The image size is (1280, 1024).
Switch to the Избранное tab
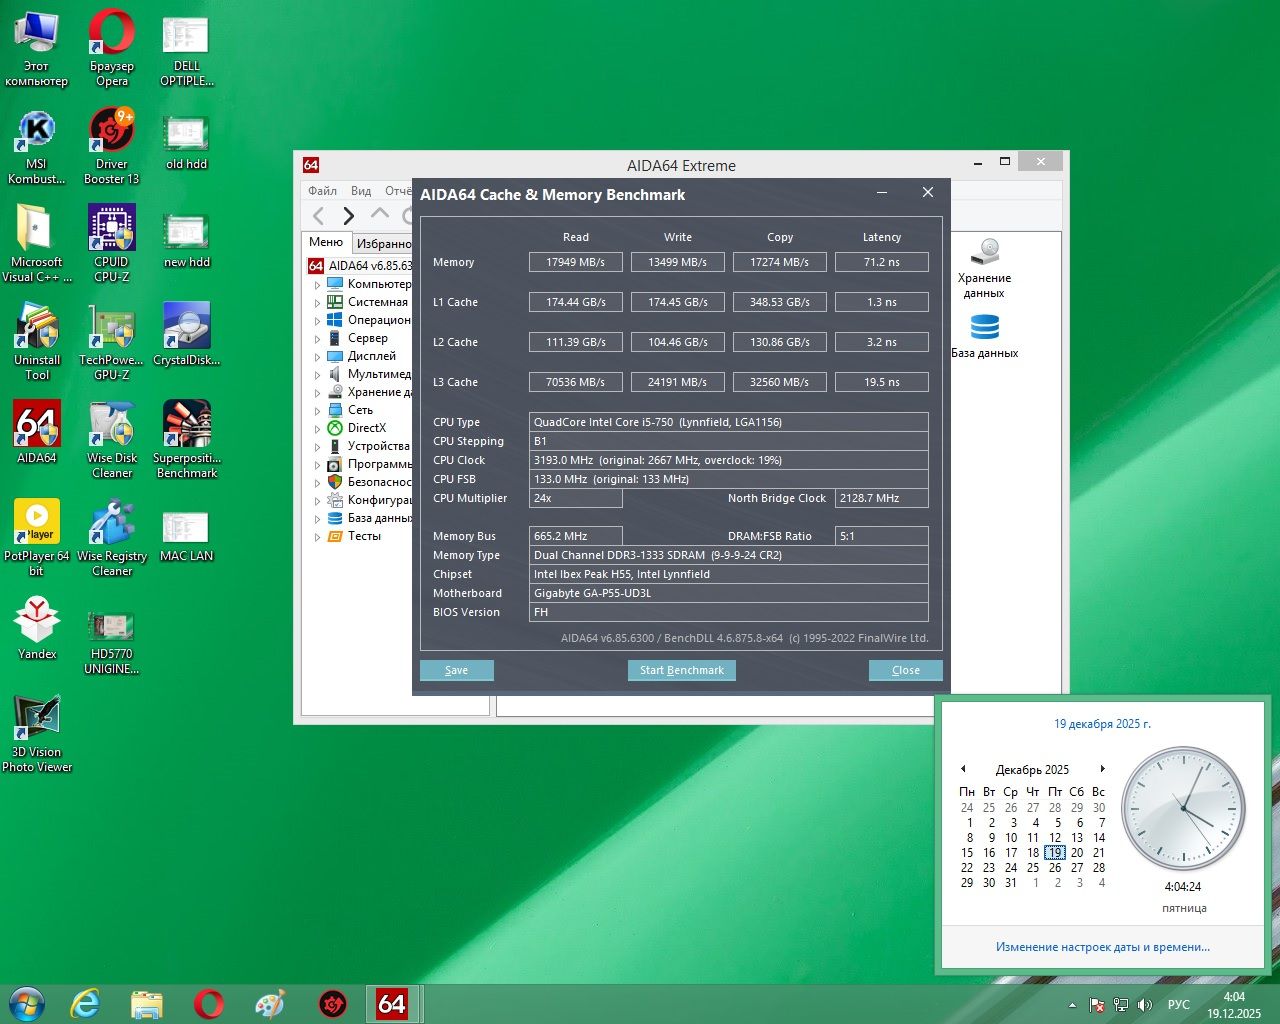click(x=383, y=244)
